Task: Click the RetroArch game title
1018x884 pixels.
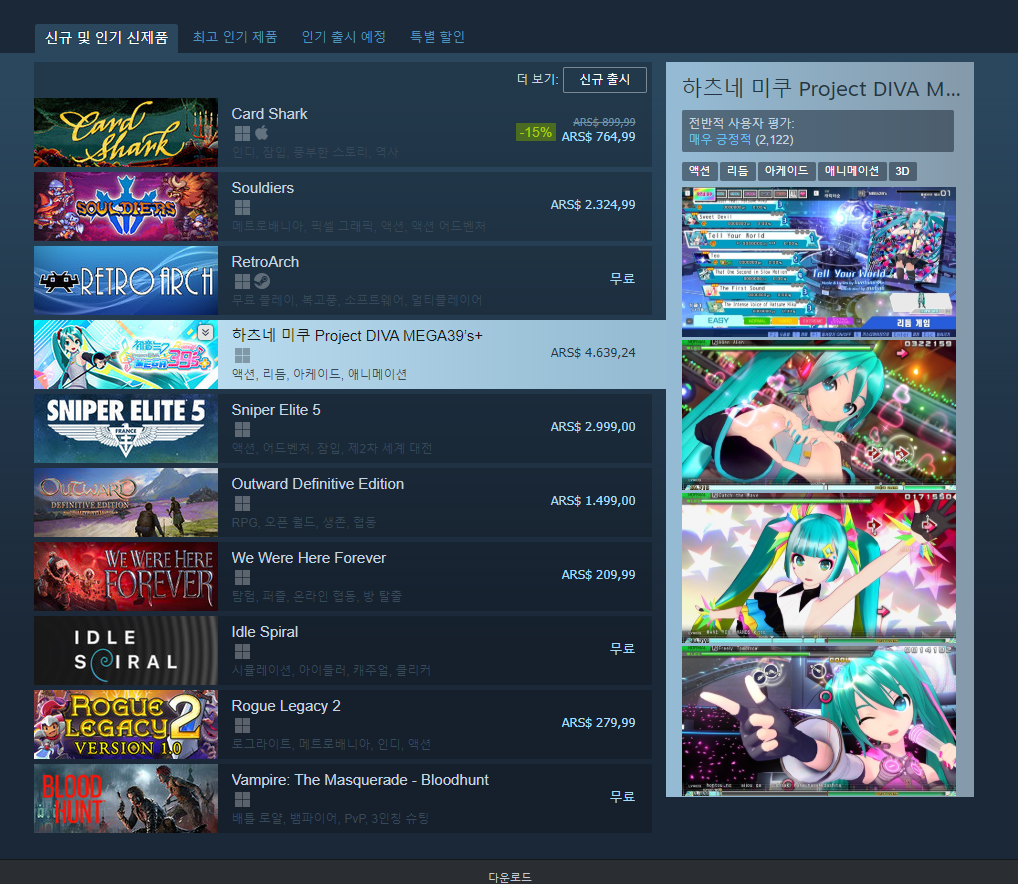Action: [266, 262]
